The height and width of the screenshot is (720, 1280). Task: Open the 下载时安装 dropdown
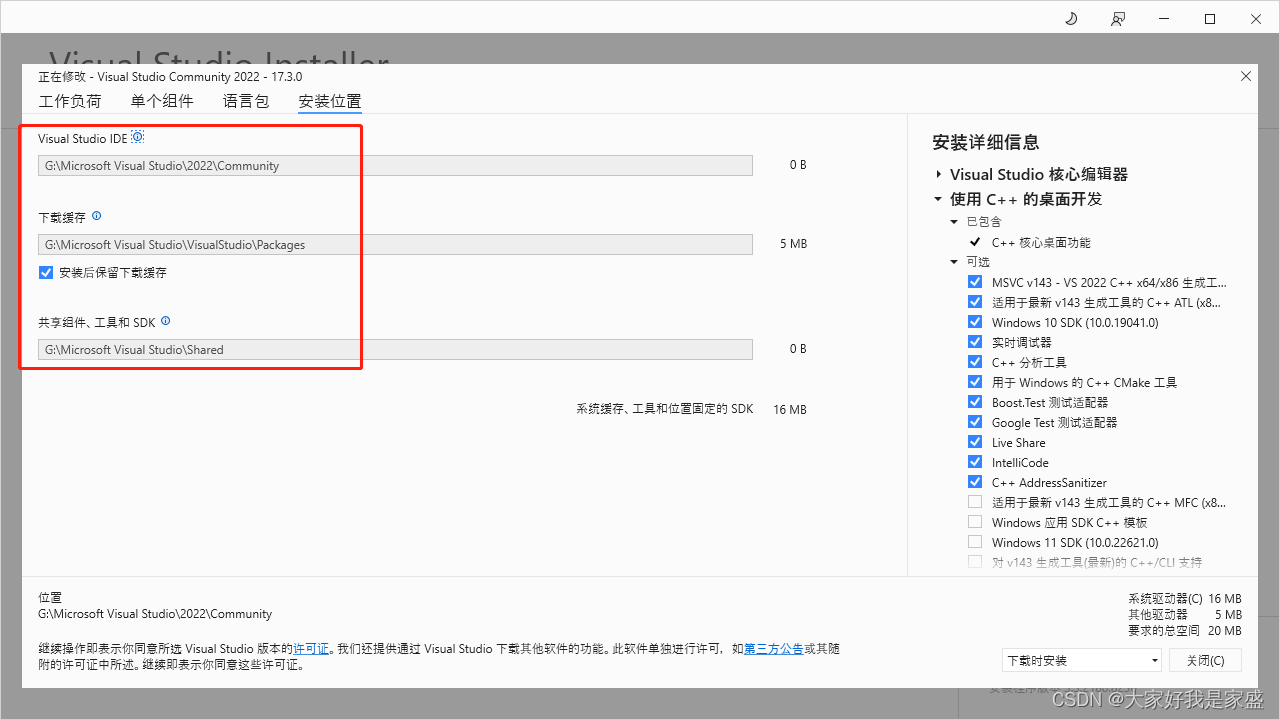[1082, 660]
